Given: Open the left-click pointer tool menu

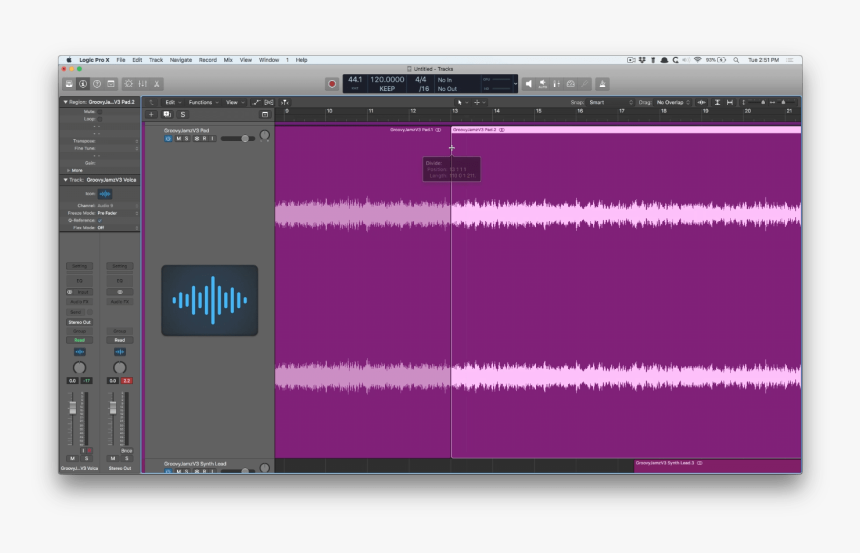Looking at the screenshot, I should (x=462, y=102).
